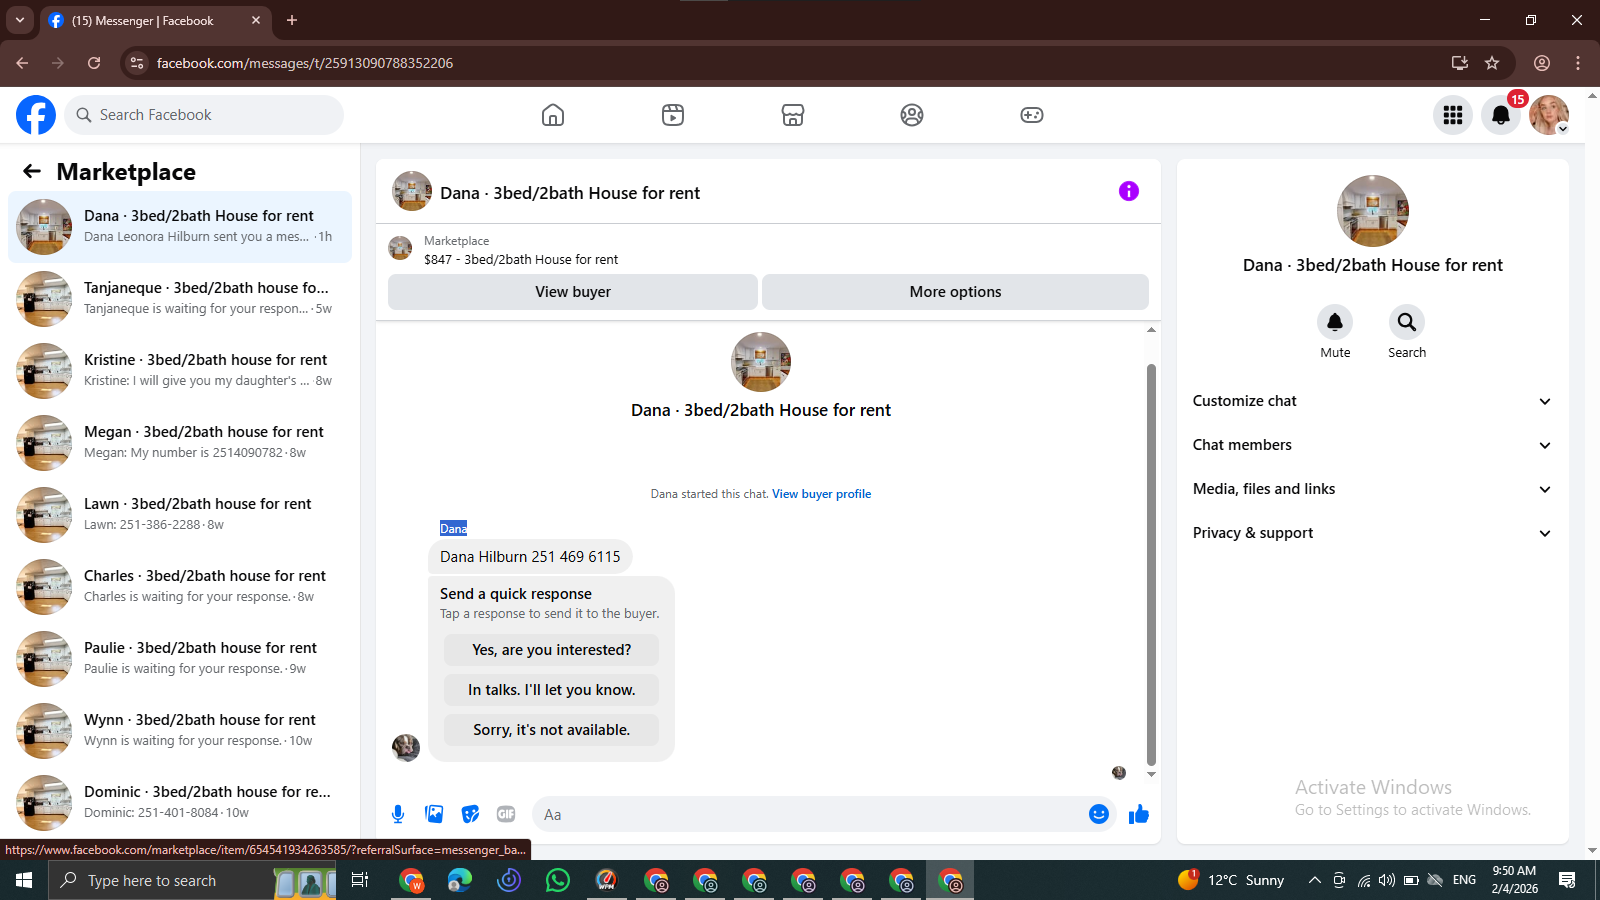Click the 'Dana Hilburn 251 469 6115' message

[x=530, y=557]
